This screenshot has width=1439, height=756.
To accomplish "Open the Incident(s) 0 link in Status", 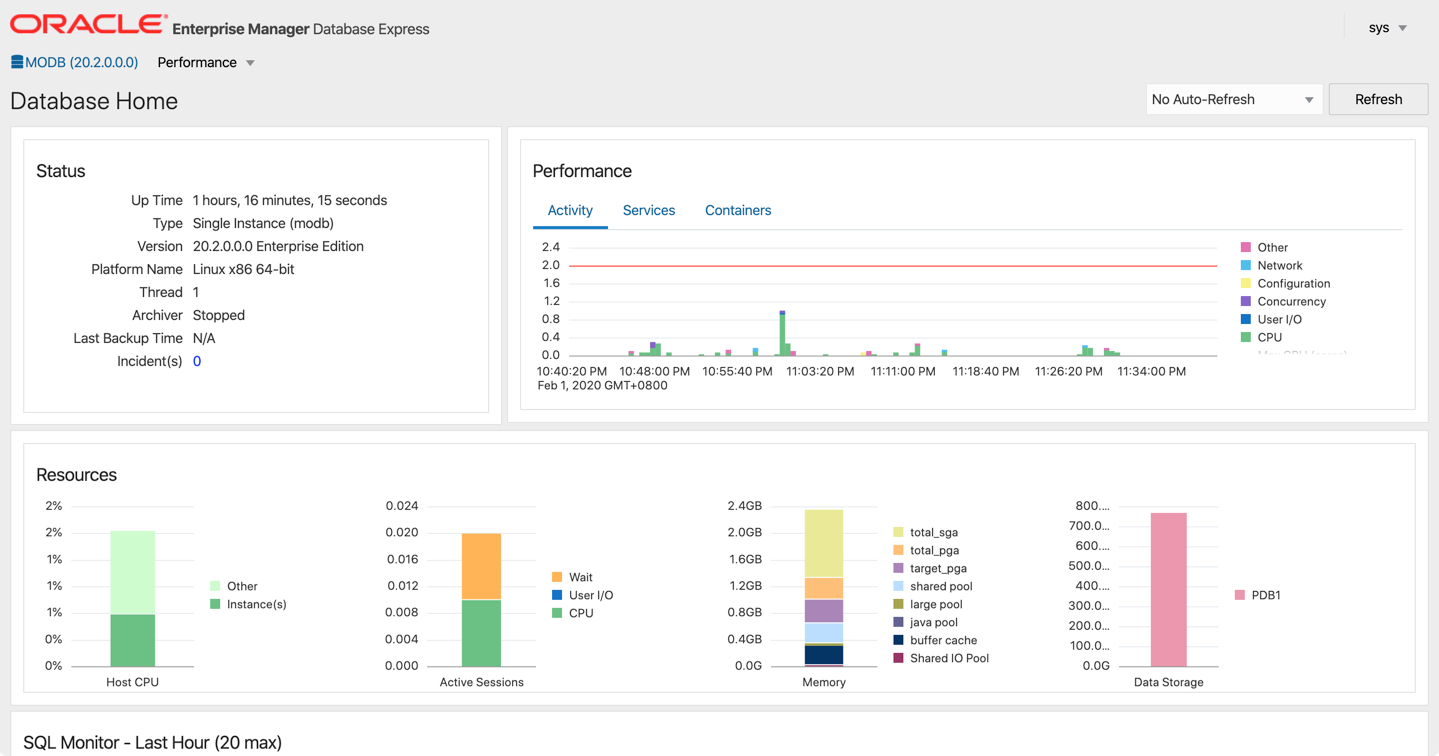I will (x=196, y=361).
